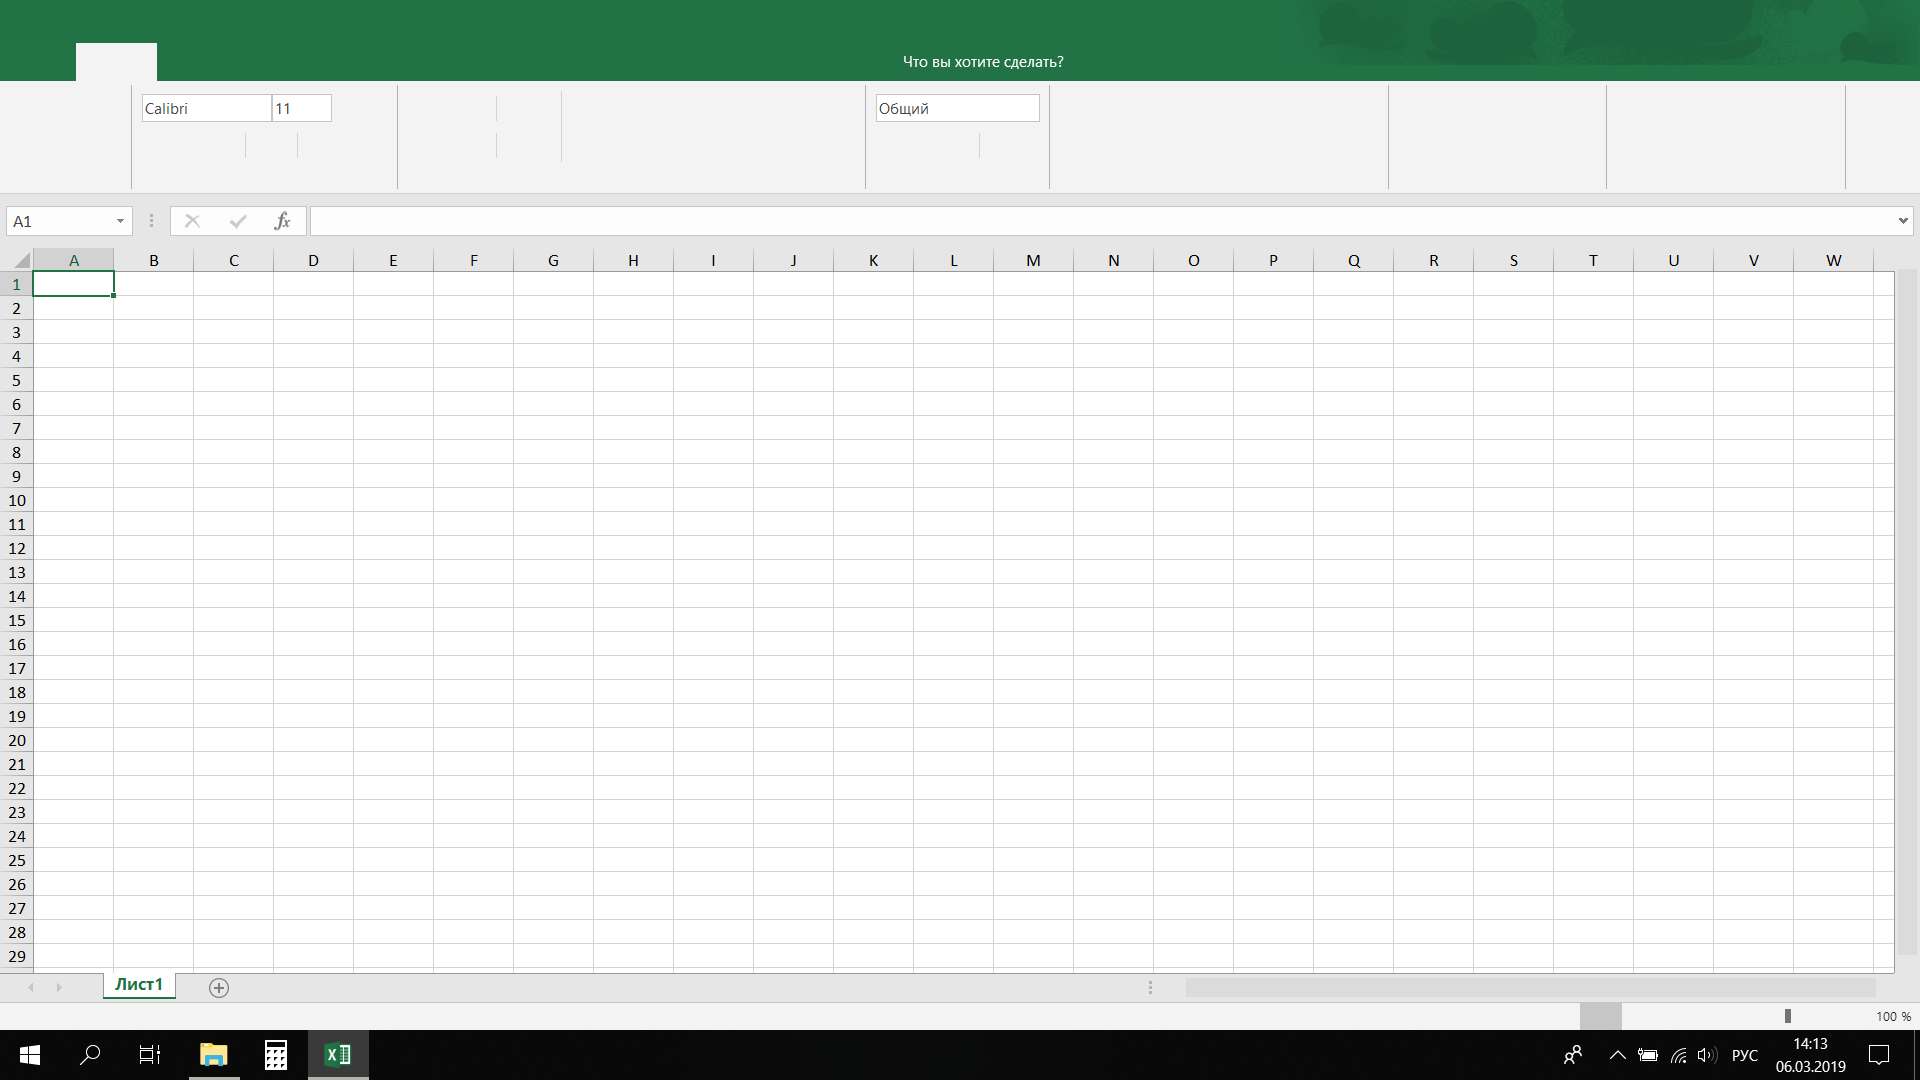Add a new sheet with plus icon
Screen dimensions: 1920x1080
pyautogui.click(x=219, y=988)
